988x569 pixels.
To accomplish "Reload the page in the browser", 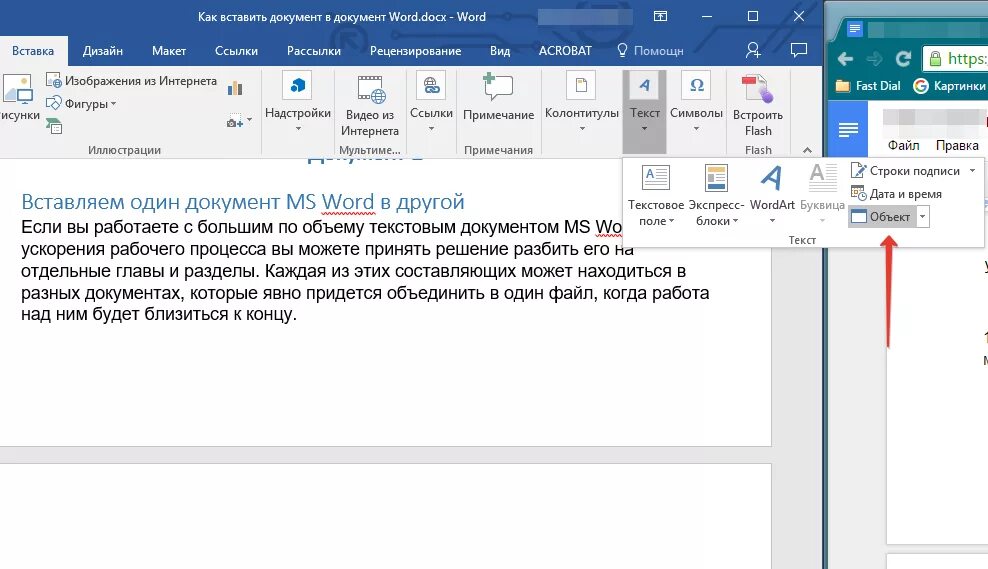I will point(903,59).
